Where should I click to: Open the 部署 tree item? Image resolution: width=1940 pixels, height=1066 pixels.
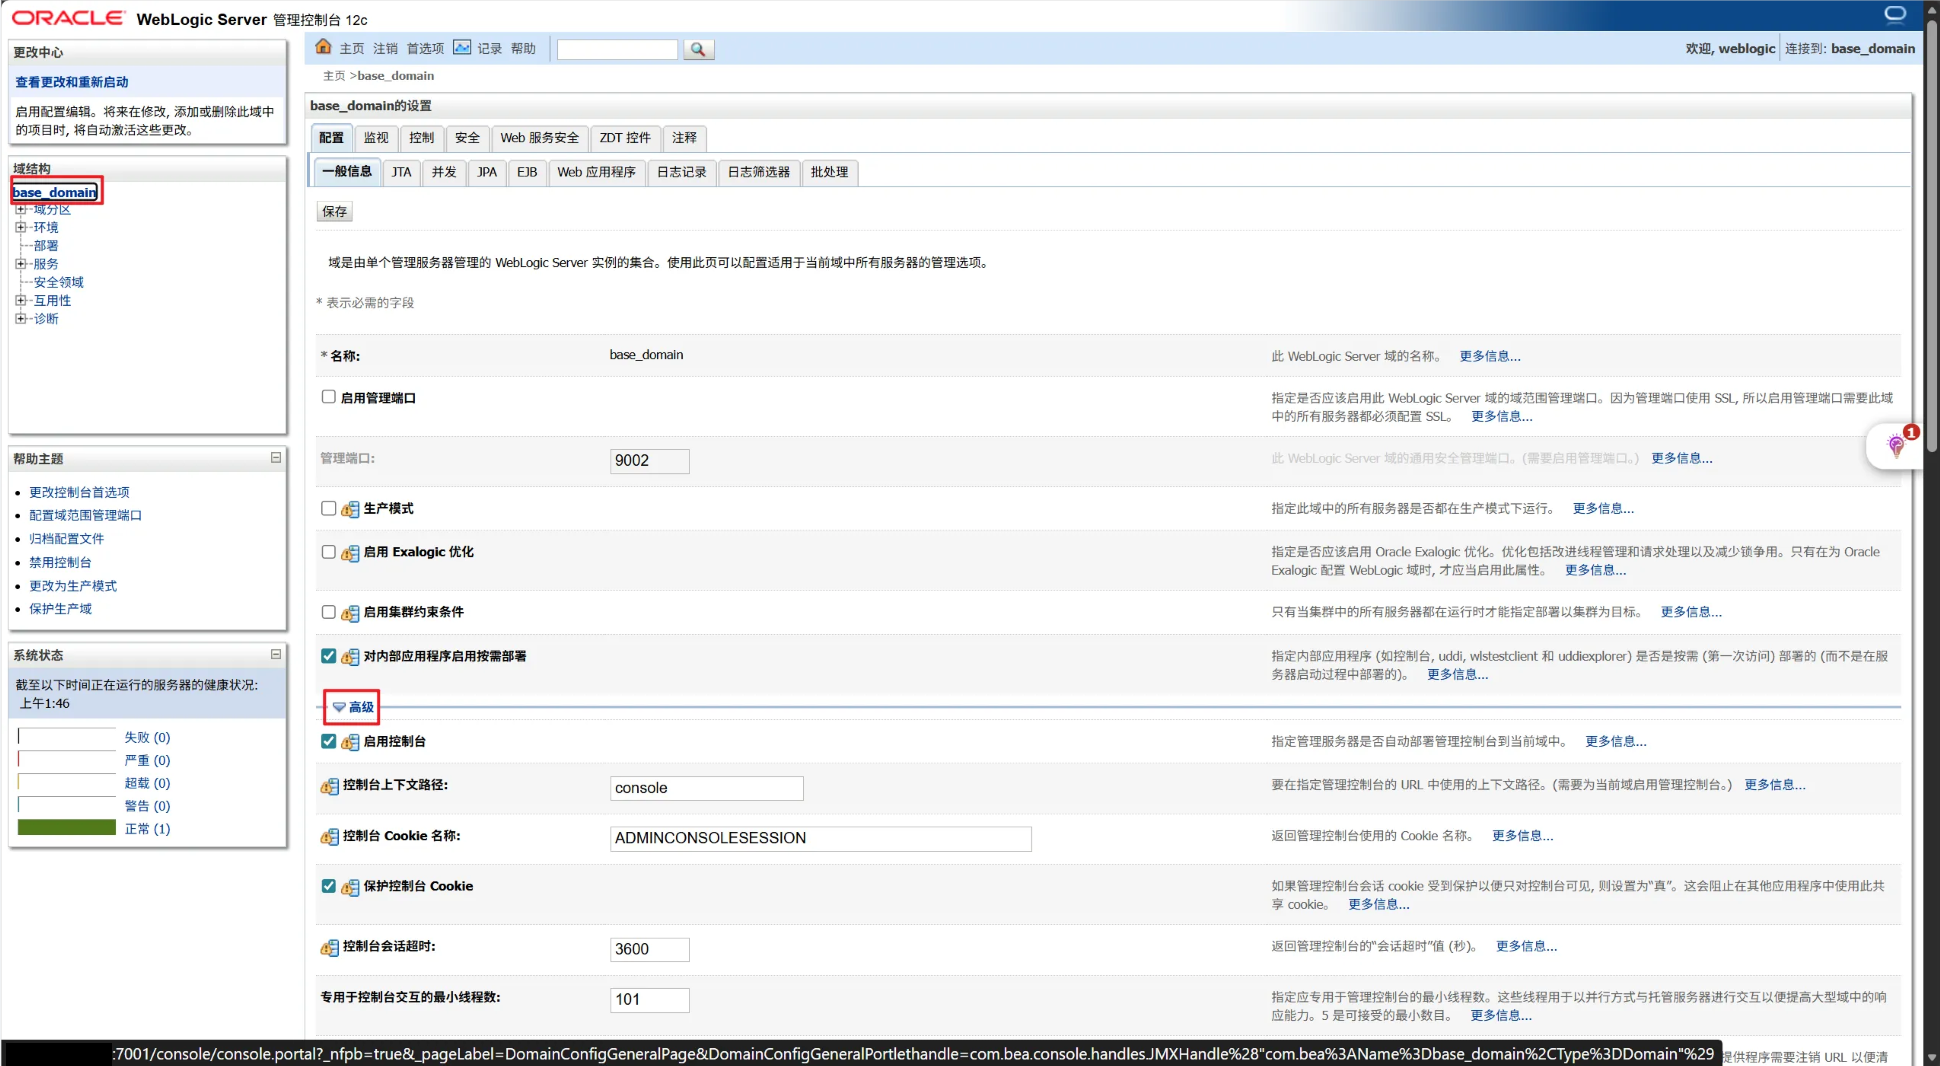(x=46, y=246)
